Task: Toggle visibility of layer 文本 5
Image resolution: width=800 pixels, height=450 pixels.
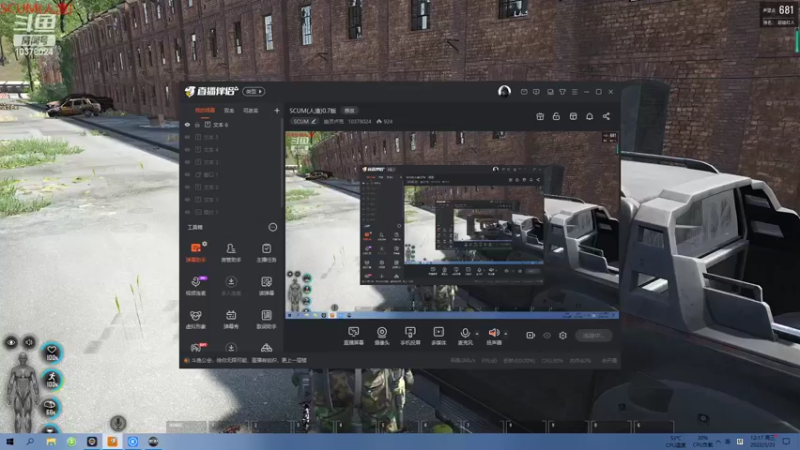Action: tap(187, 137)
